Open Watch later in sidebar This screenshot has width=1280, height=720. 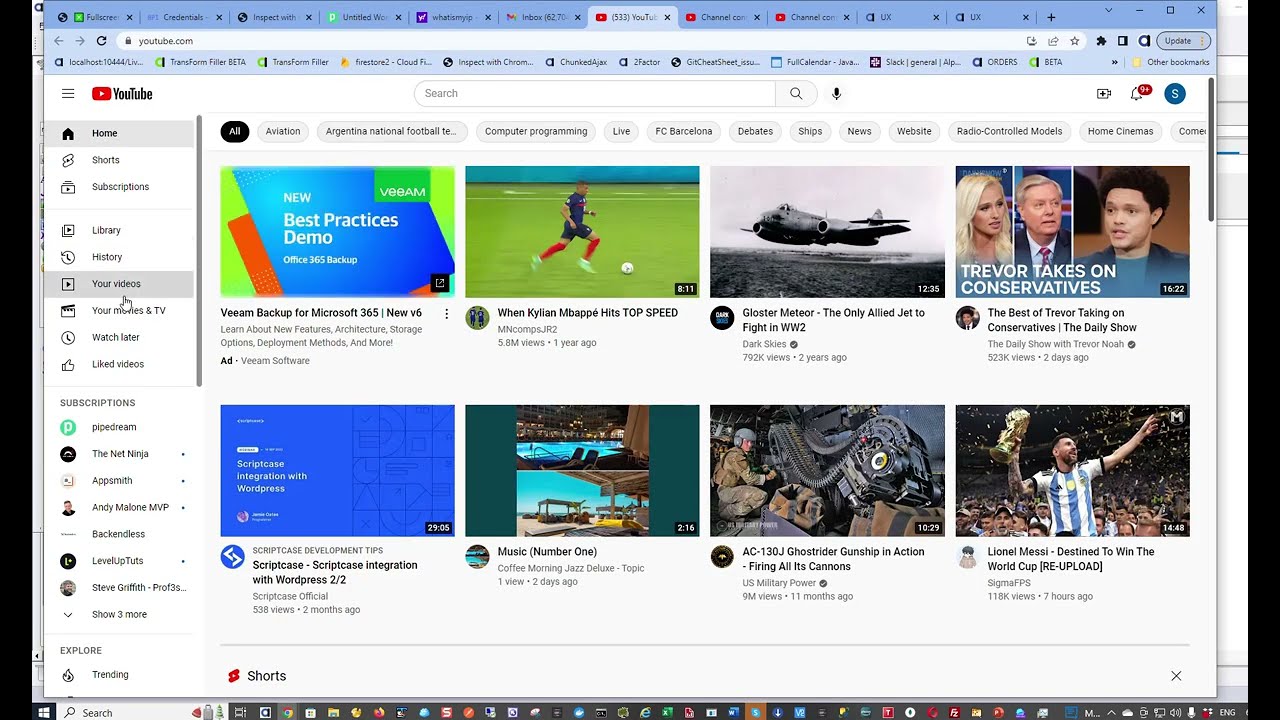pyautogui.click(x=120, y=337)
